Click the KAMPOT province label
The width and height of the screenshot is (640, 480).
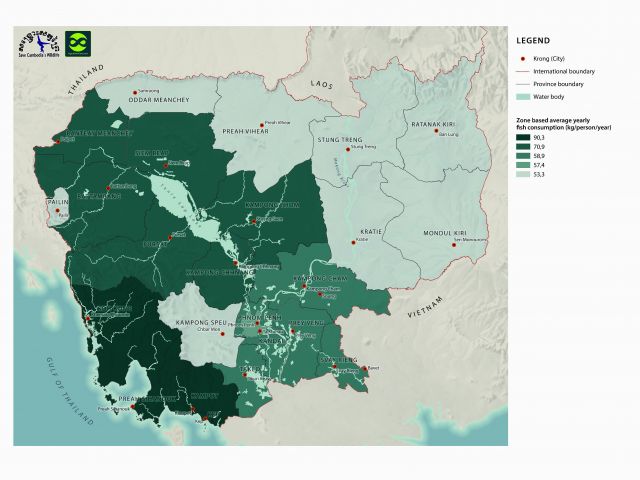click(205, 396)
